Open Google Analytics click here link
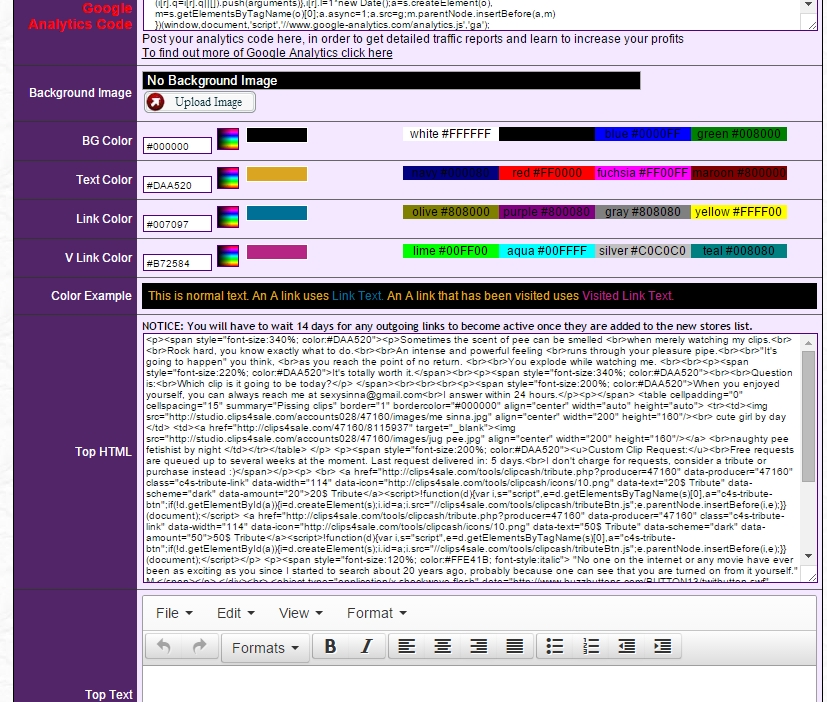Image resolution: width=827 pixels, height=702 pixels. (267, 53)
